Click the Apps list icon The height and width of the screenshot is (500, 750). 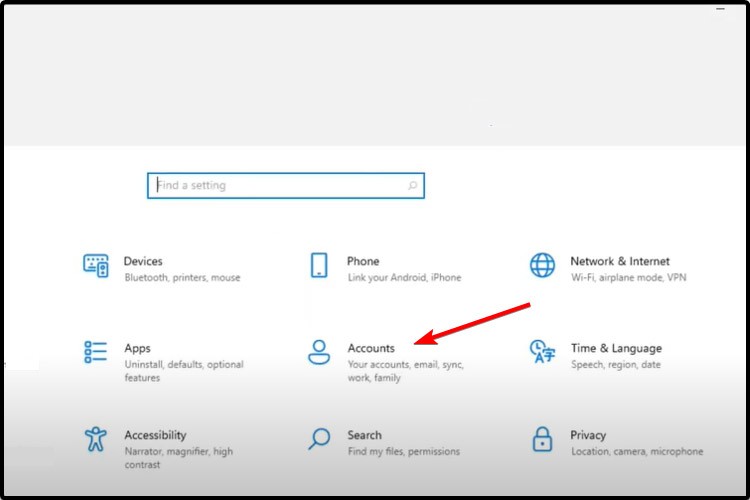[96, 352]
